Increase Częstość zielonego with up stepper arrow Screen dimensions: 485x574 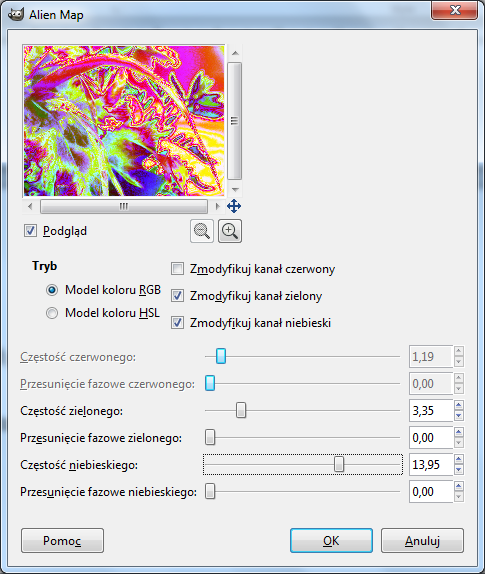459,405
